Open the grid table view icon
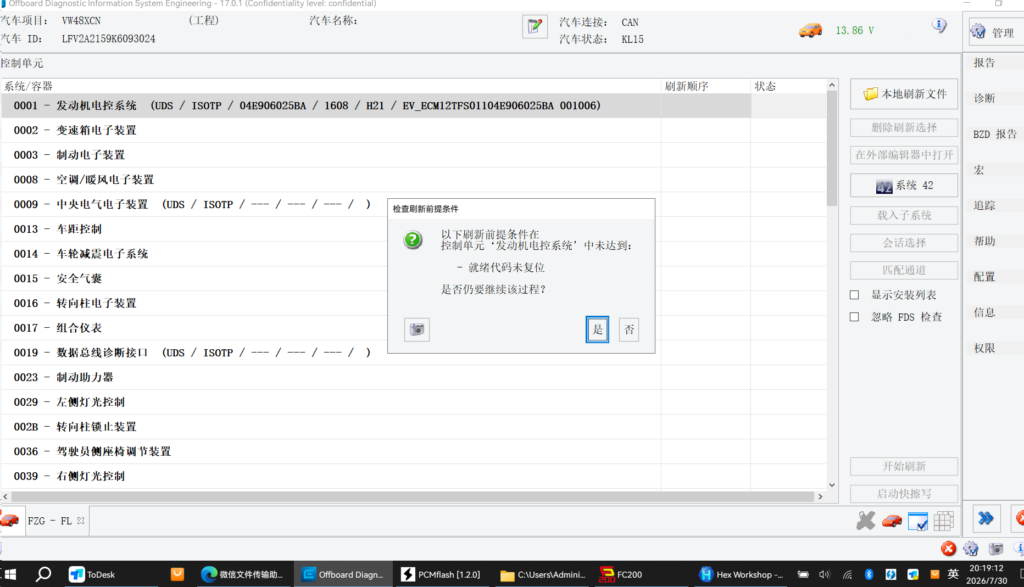Screen dimensions: 1024x587 [x=944, y=520]
